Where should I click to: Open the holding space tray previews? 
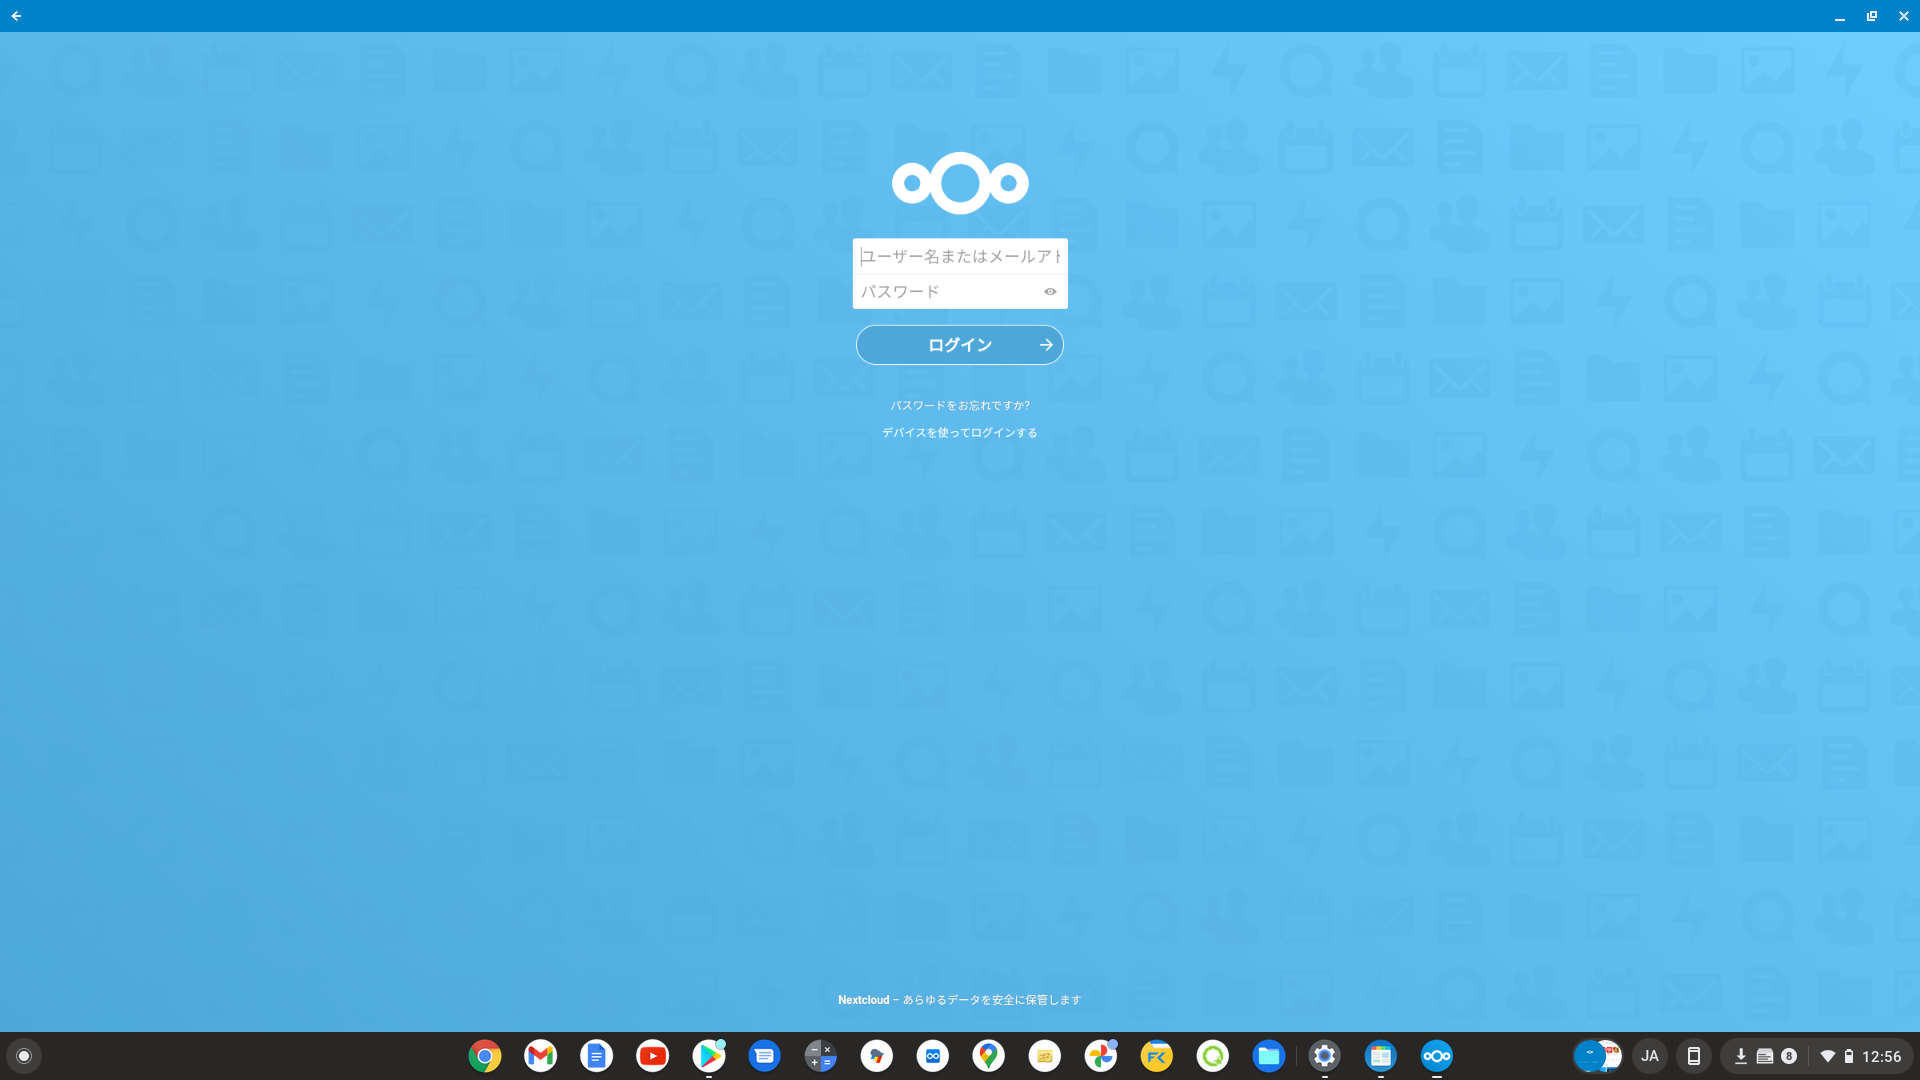[x=1598, y=1056]
